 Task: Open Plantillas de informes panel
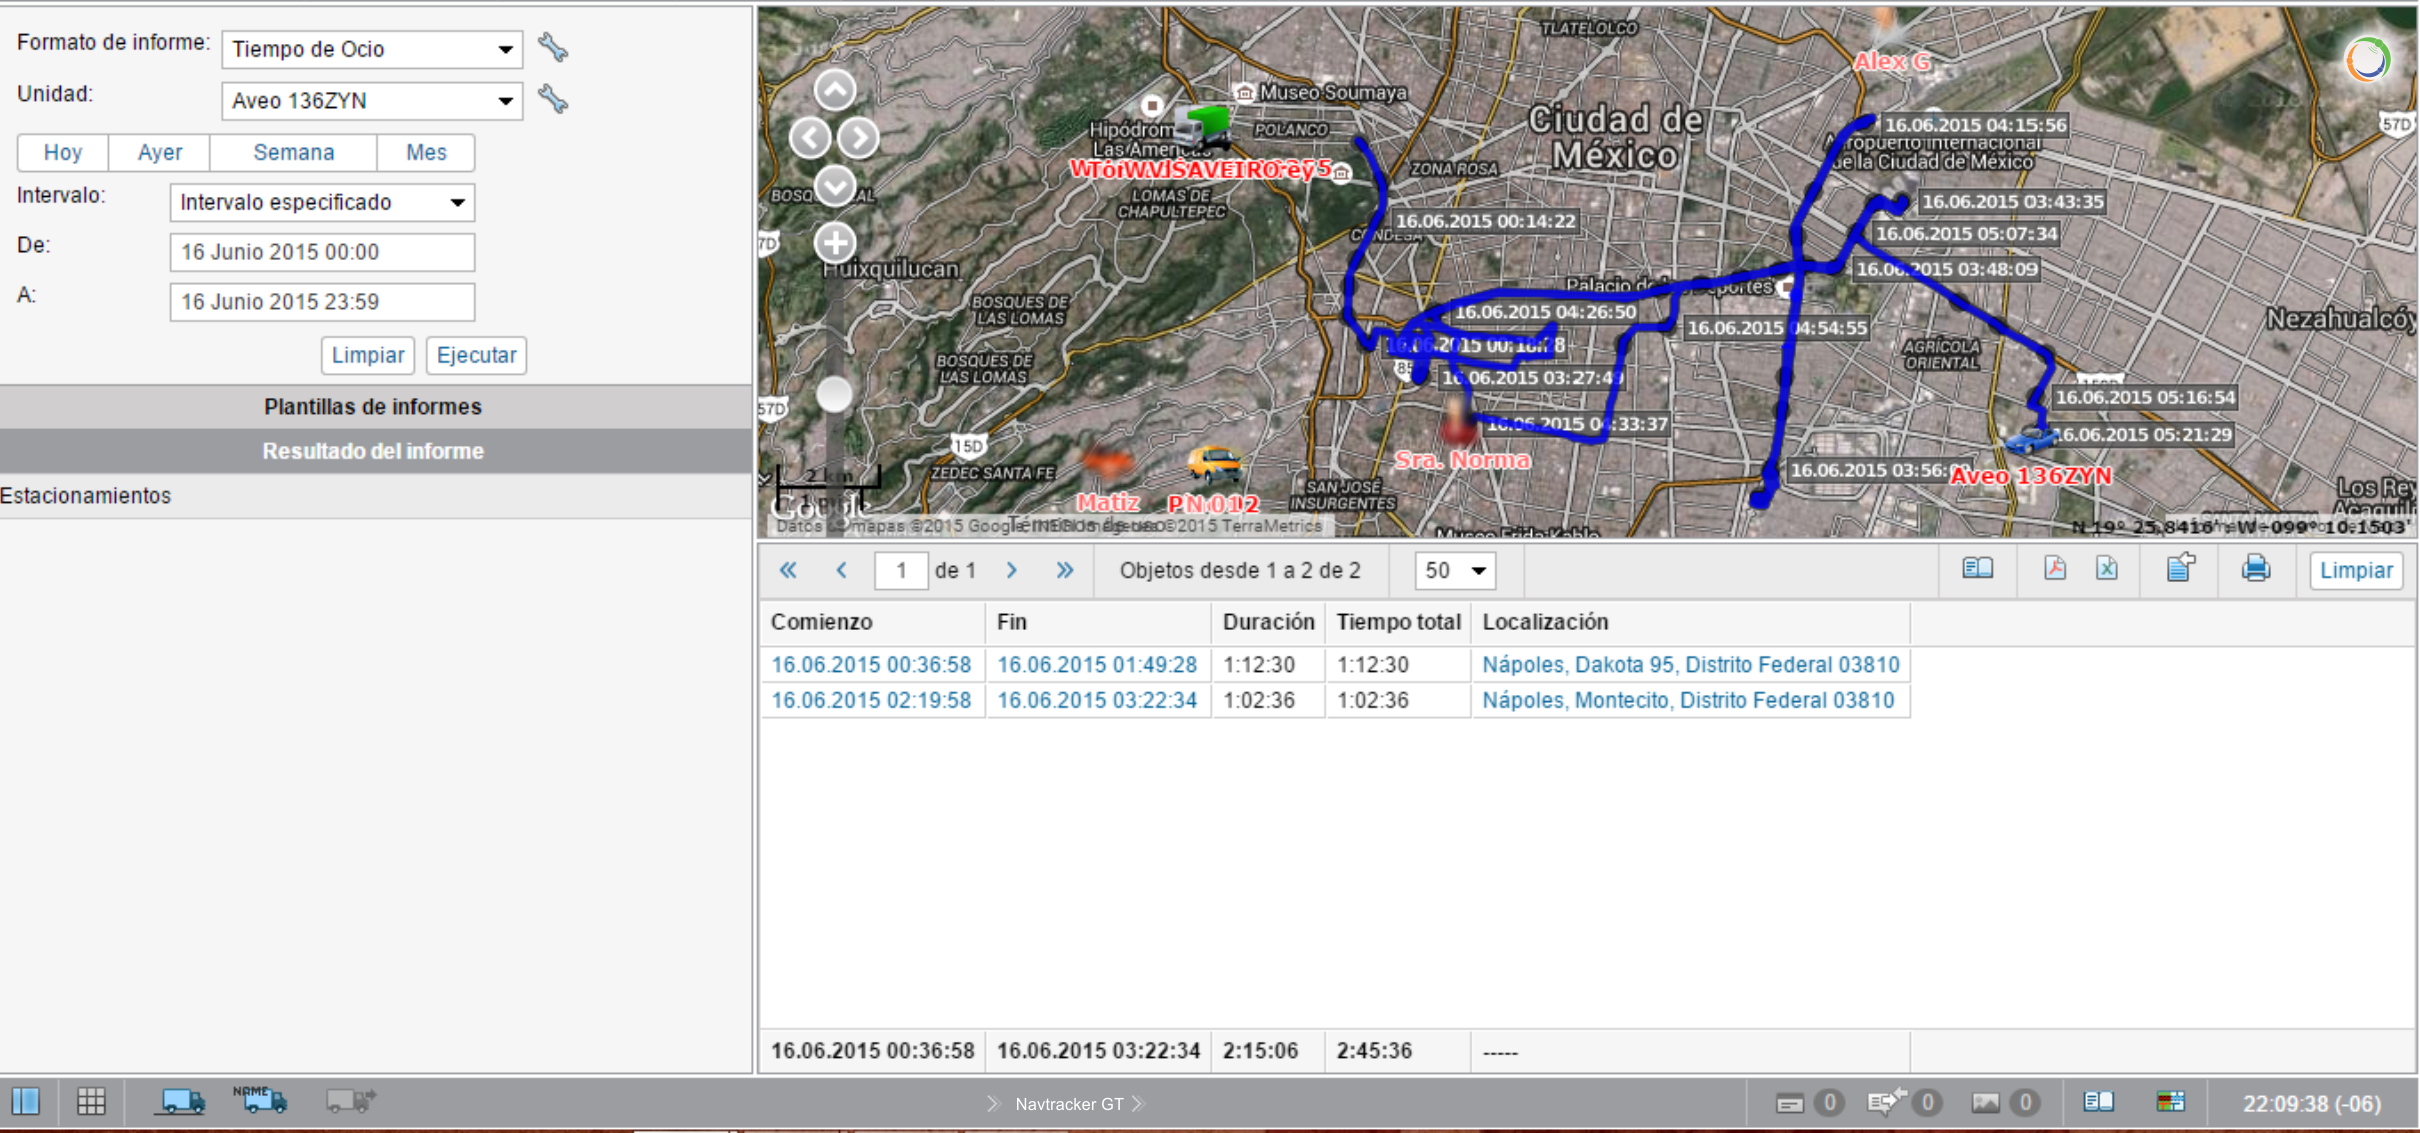[x=373, y=407]
